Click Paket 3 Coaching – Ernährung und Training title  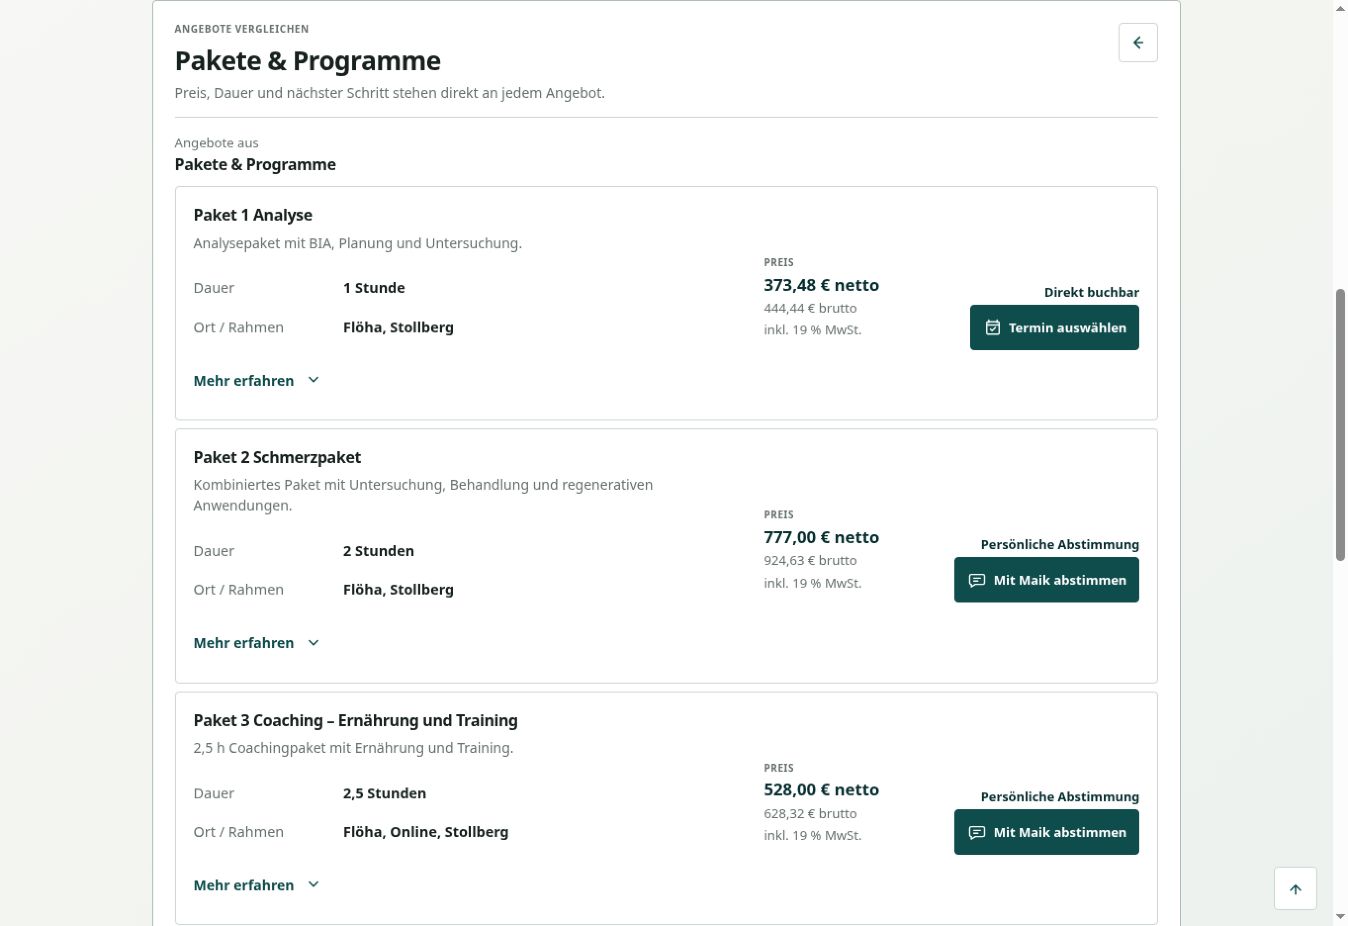click(355, 720)
